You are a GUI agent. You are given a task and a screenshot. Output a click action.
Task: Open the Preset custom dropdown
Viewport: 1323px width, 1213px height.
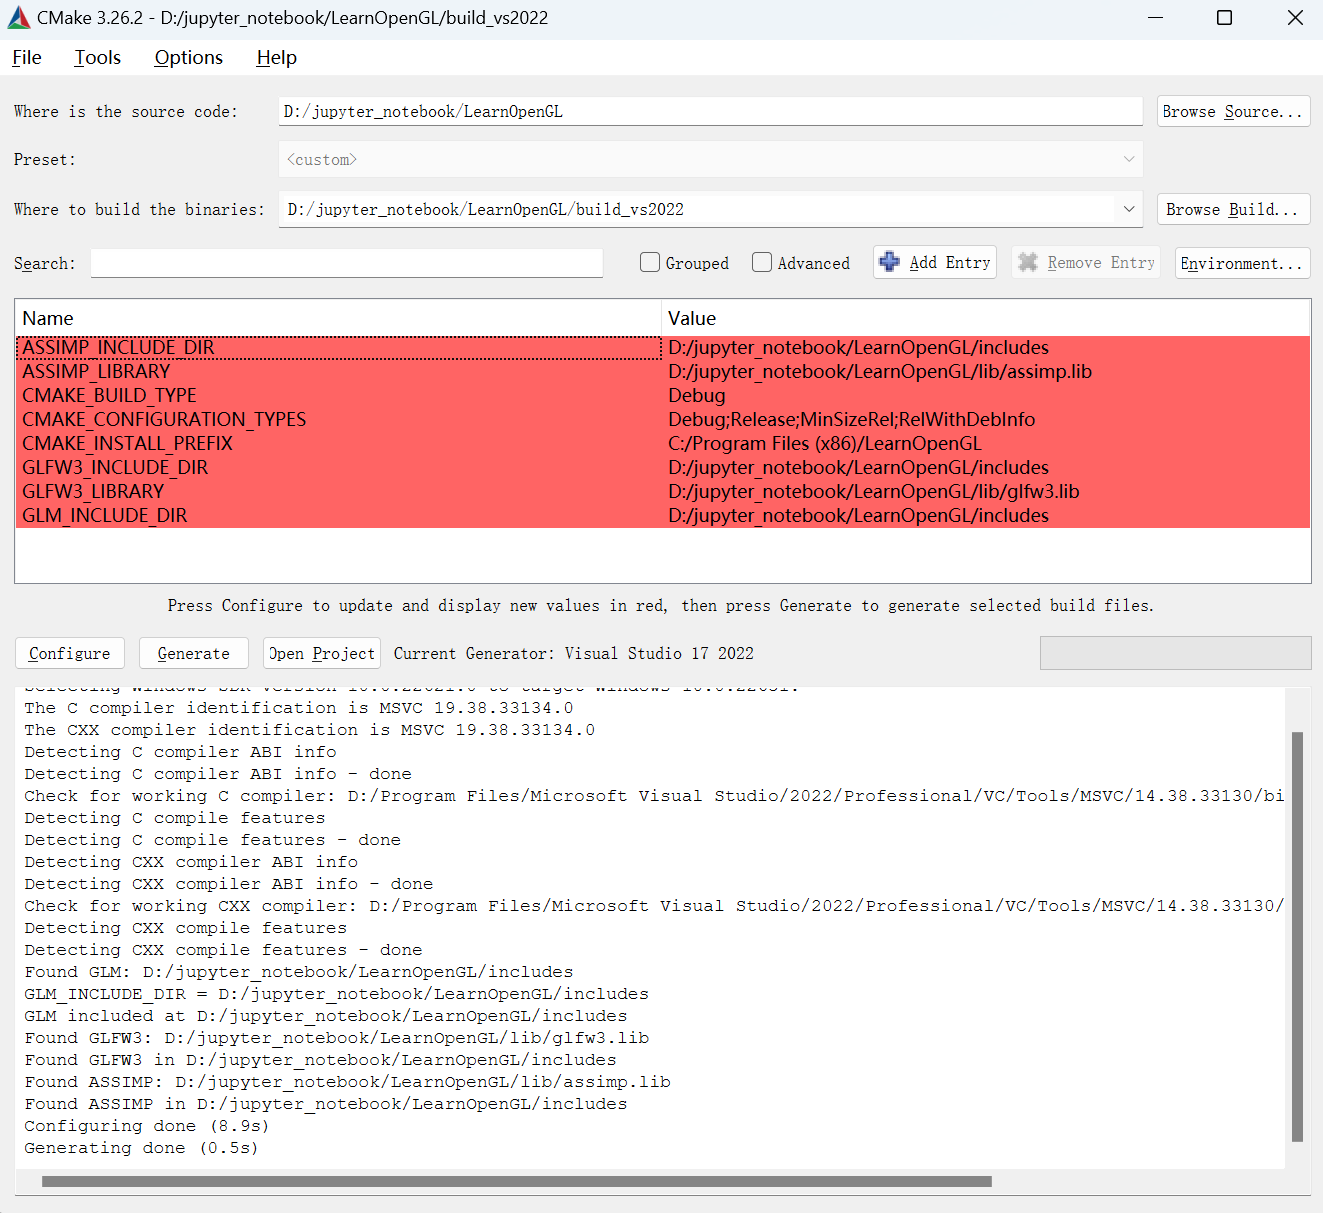click(710, 159)
